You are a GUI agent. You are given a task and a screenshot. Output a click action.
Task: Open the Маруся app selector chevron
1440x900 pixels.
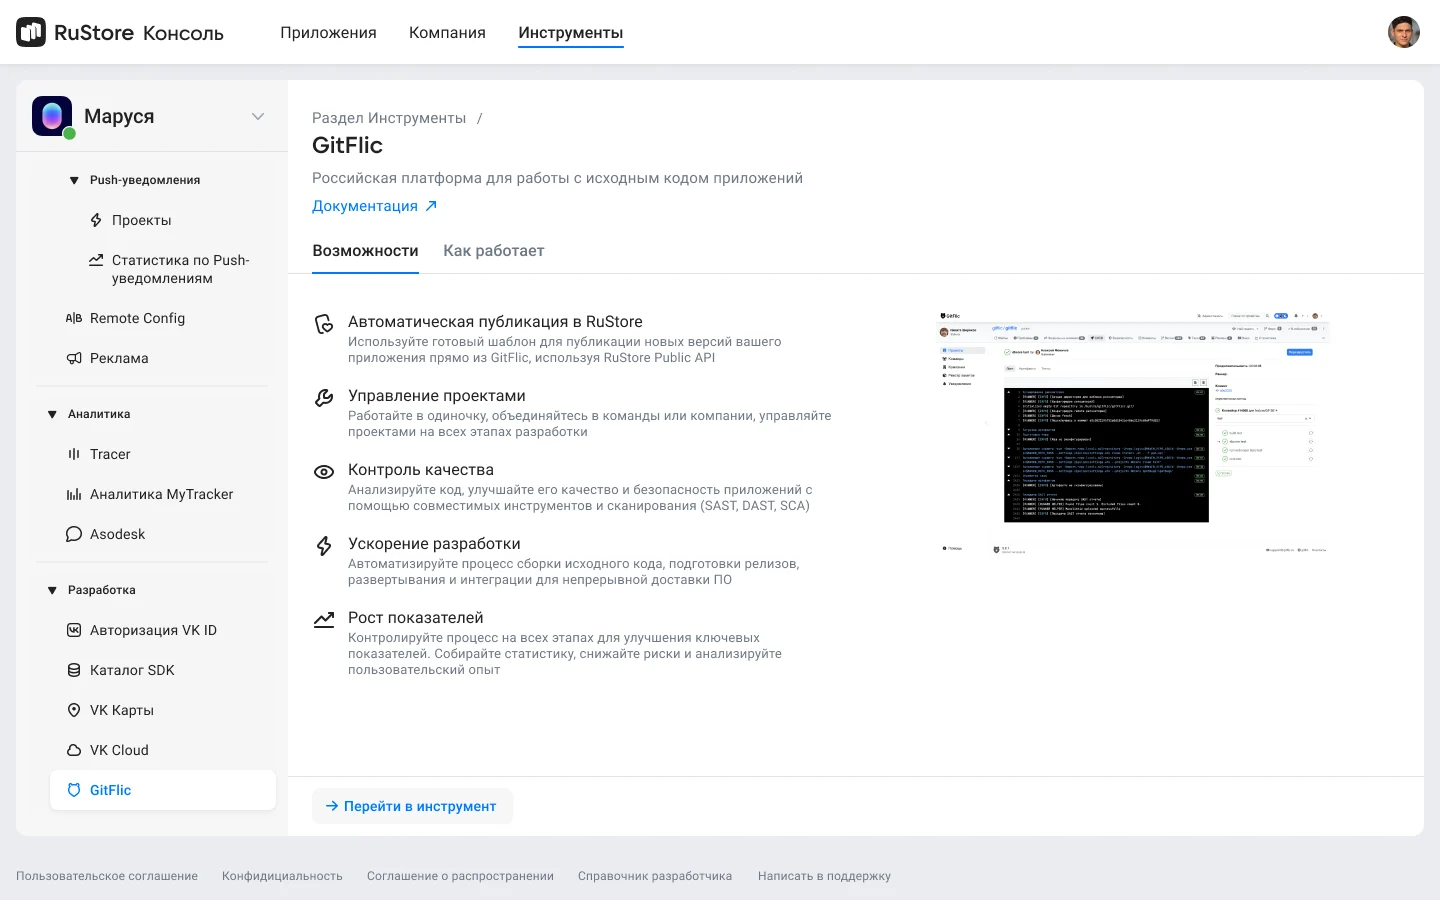pyautogui.click(x=258, y=116)
